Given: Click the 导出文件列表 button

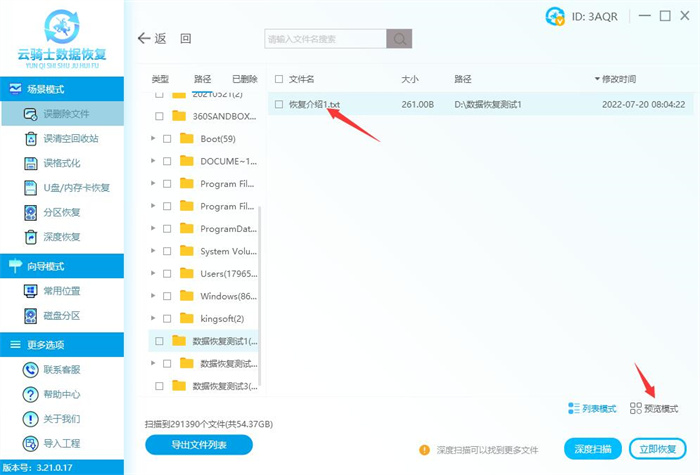Looking at the screenshot, I should click(x=198, y=444).
